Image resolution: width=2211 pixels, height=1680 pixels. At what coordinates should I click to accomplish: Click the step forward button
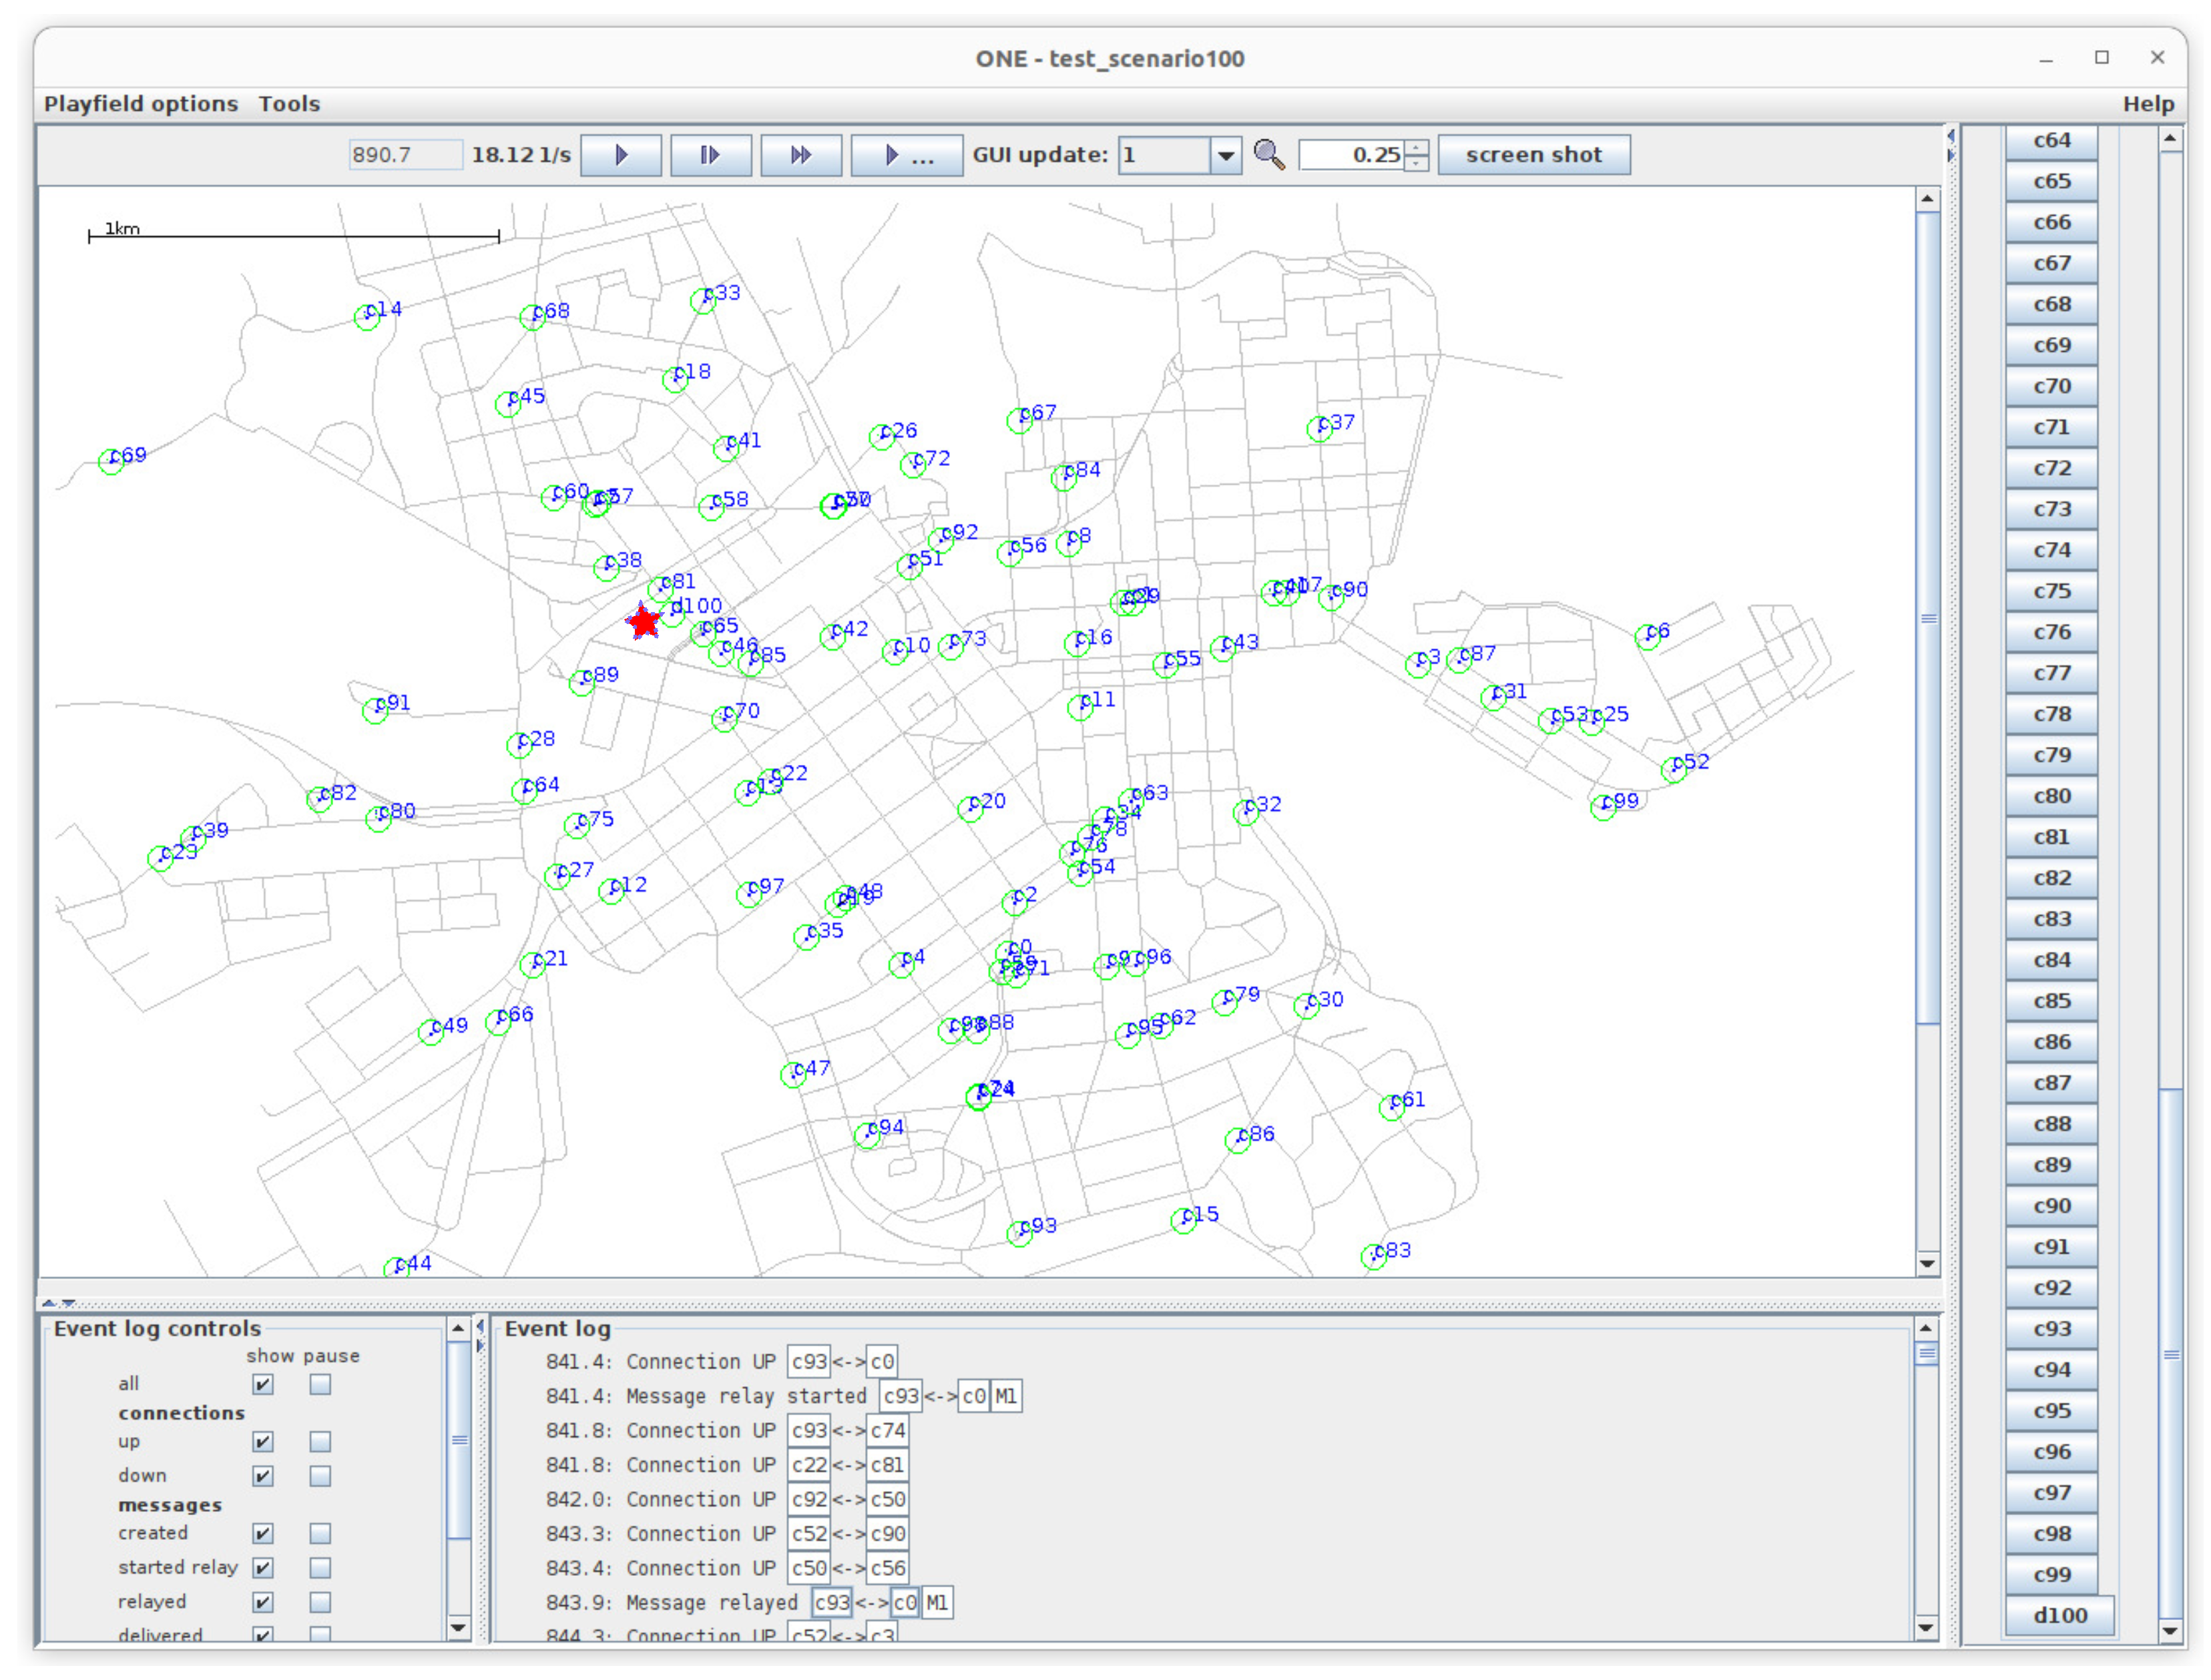(710, 155)
